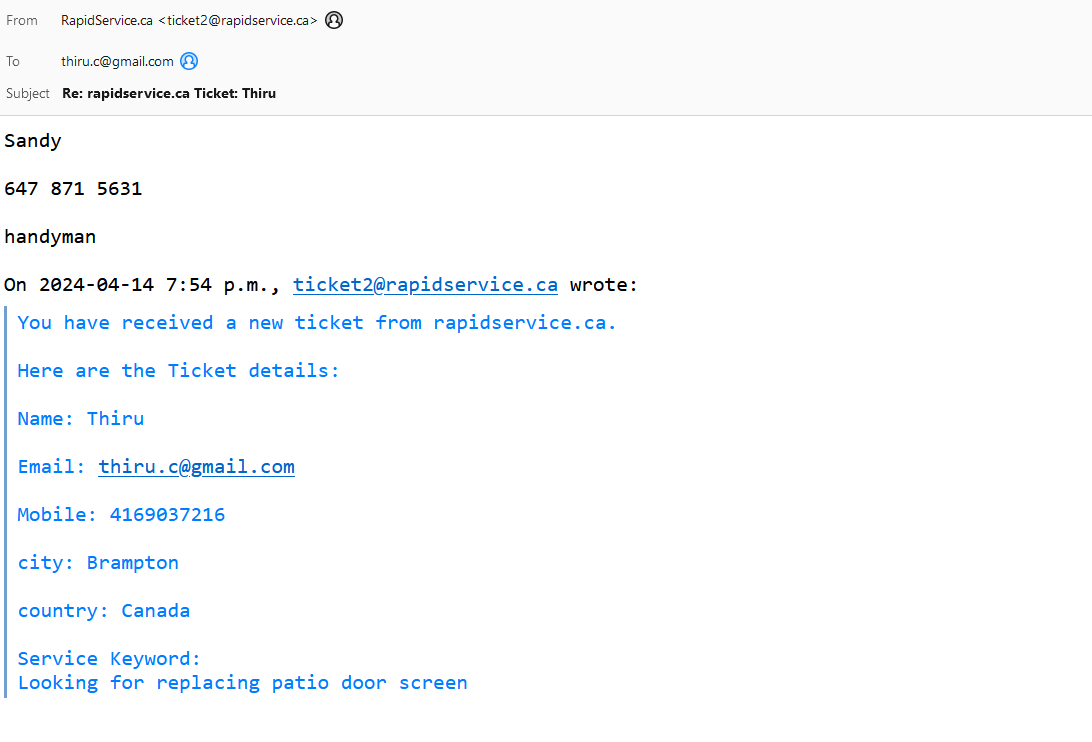Image resolution: width=1092 pixels, height=742 pixels.
Task: Click the mobile number 4169037216
Action: pos(167,515)
